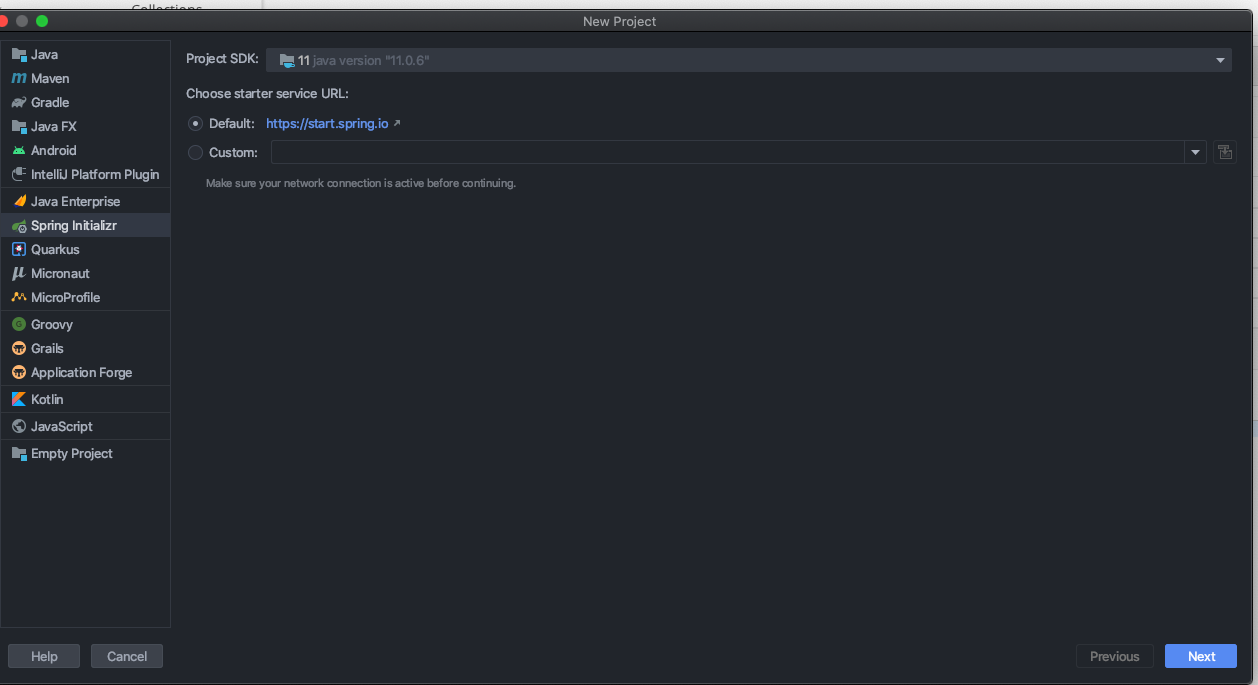Click the 'Project SDK:' label
The width and height of the screenshot is (1258, 685).
222,60
